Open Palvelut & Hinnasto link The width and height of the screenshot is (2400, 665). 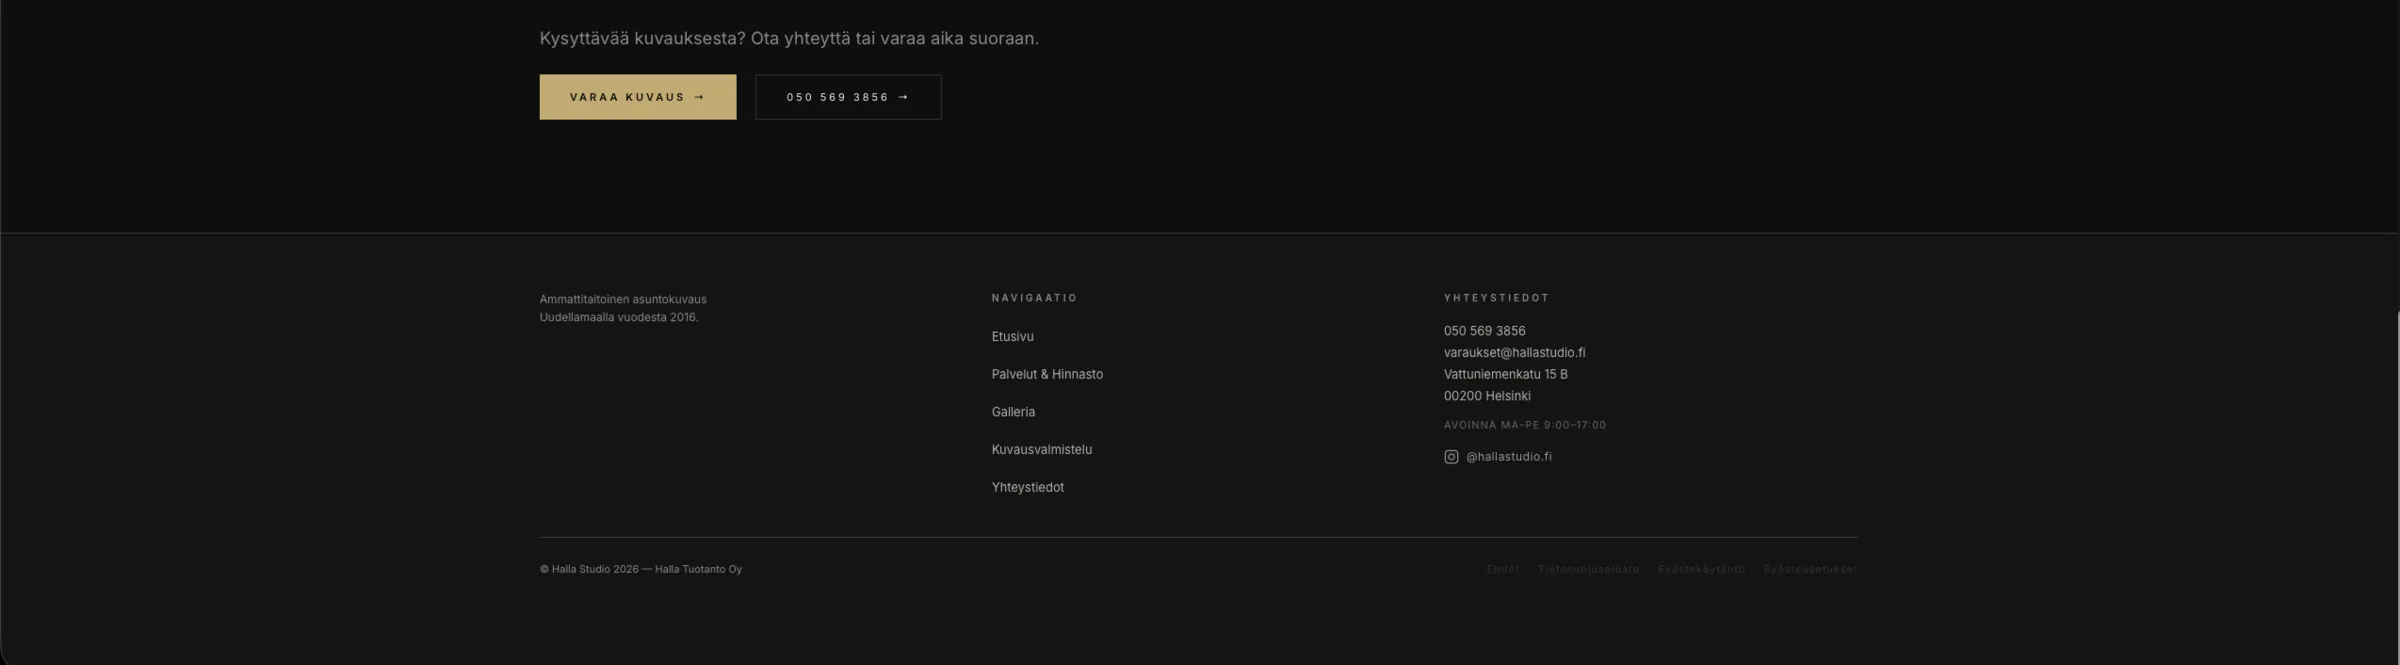(x=1047, y=374)
